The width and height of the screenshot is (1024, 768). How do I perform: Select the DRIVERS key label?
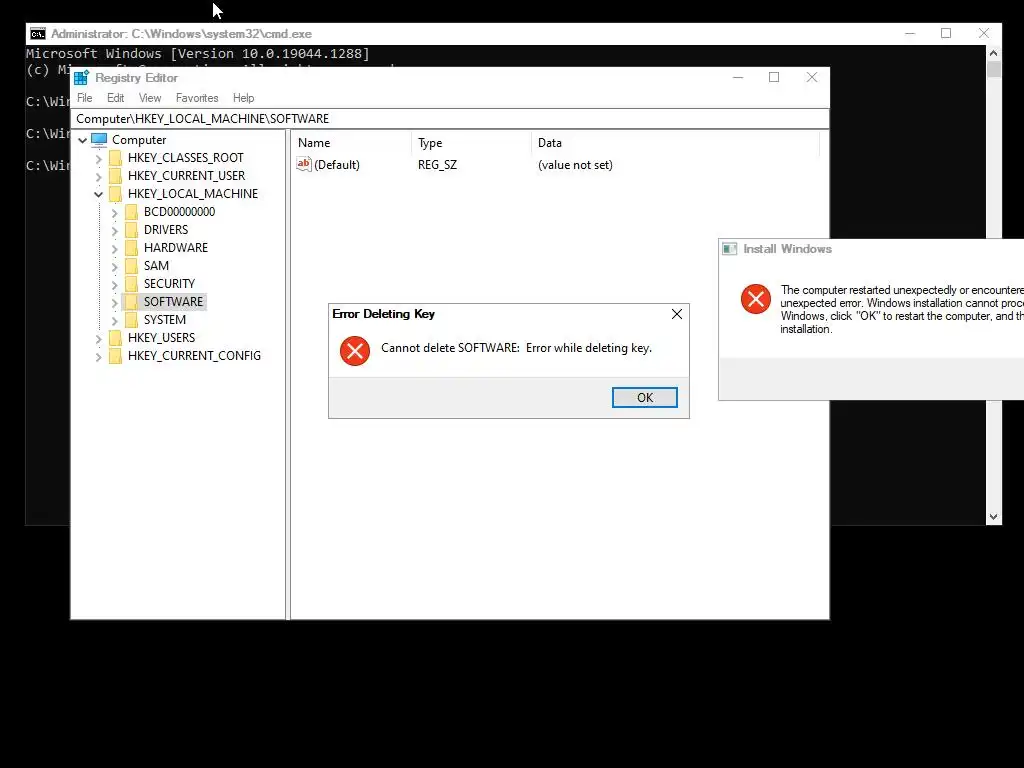[166, 230]
